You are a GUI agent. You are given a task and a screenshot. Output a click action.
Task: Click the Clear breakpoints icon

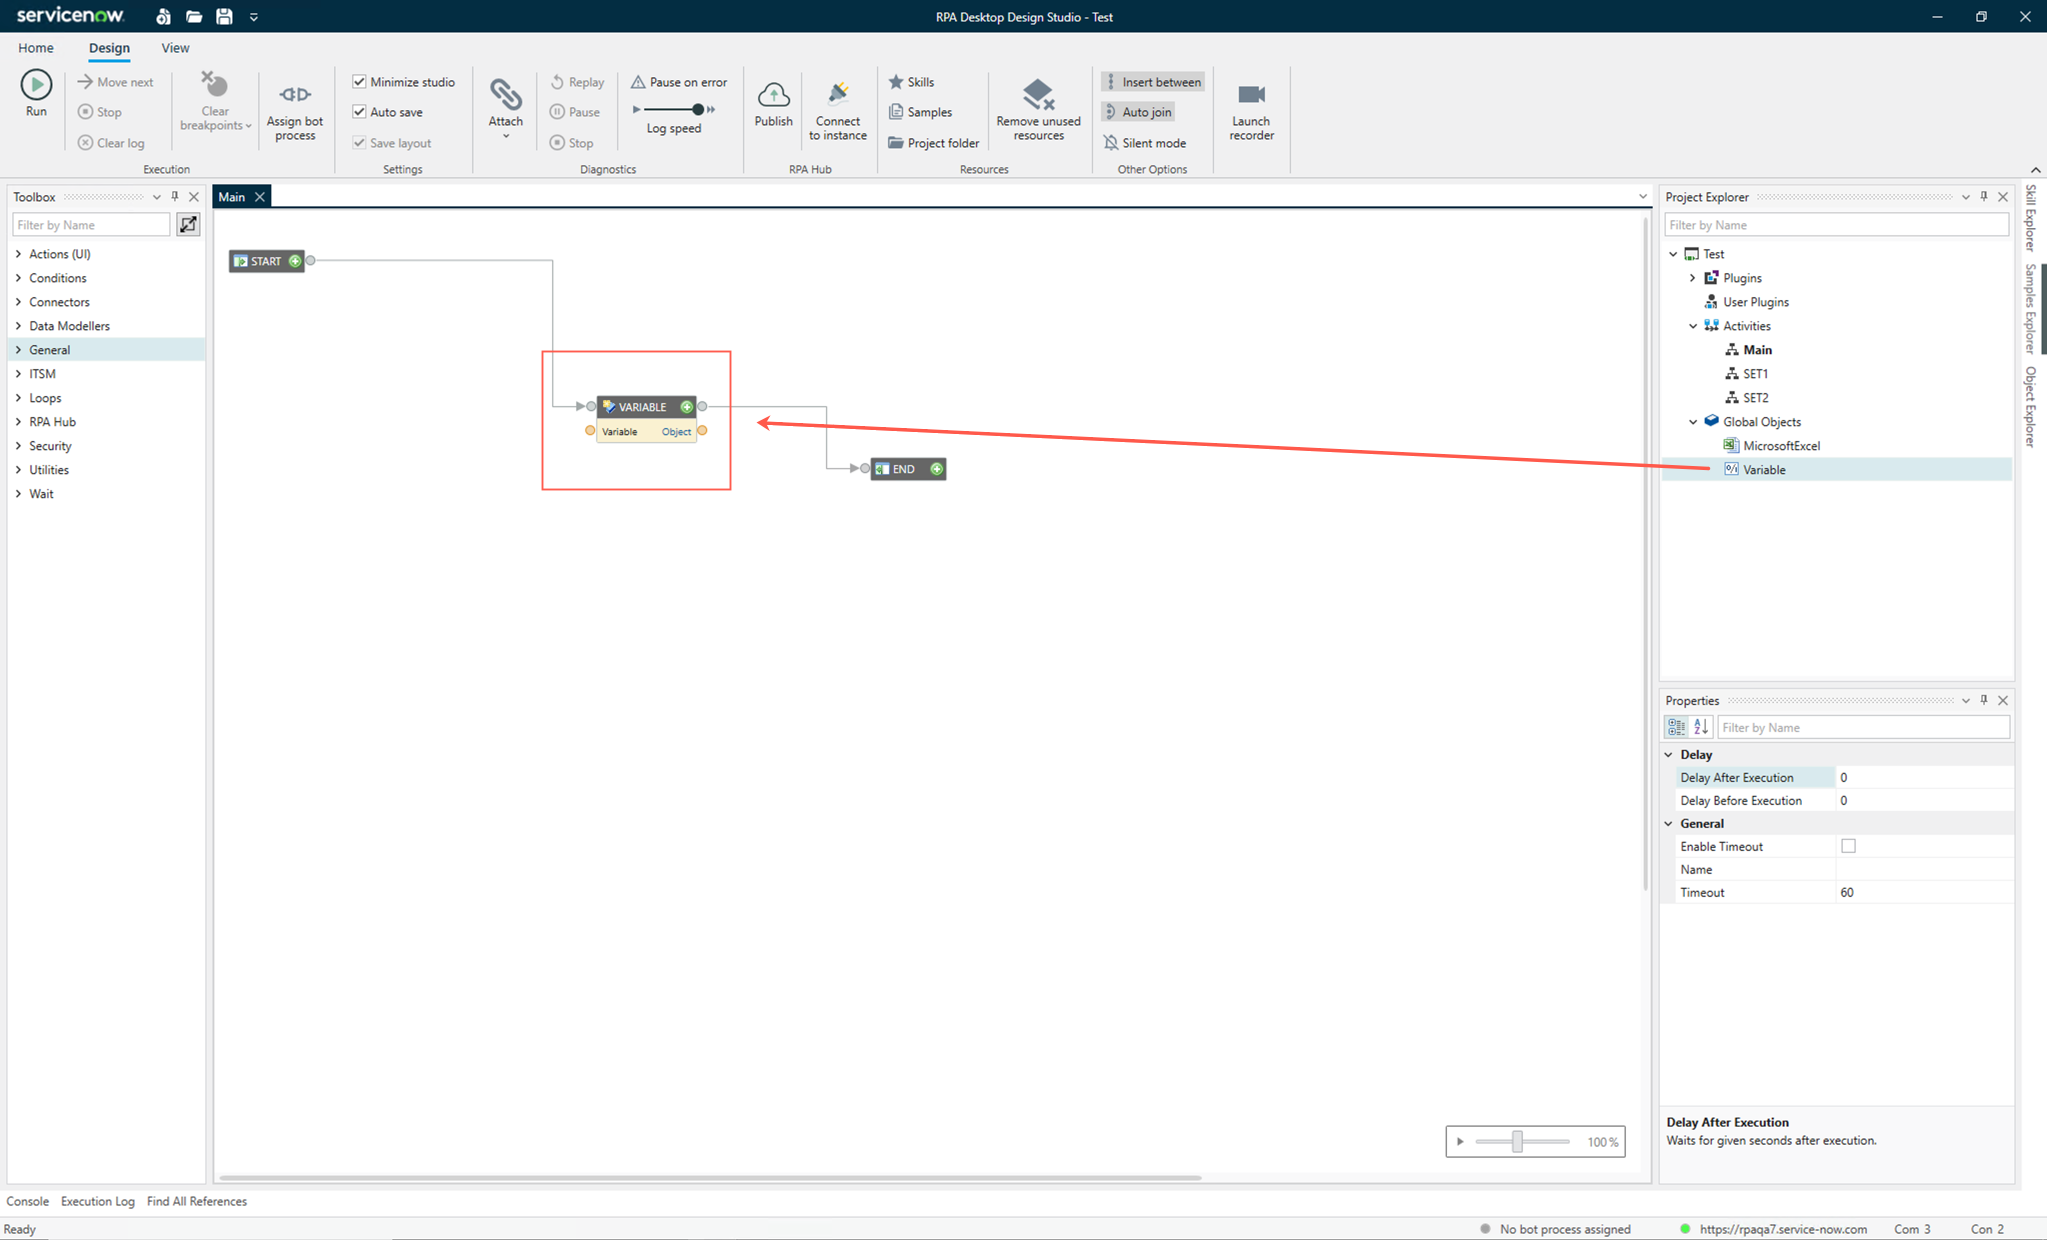(214, 84)
